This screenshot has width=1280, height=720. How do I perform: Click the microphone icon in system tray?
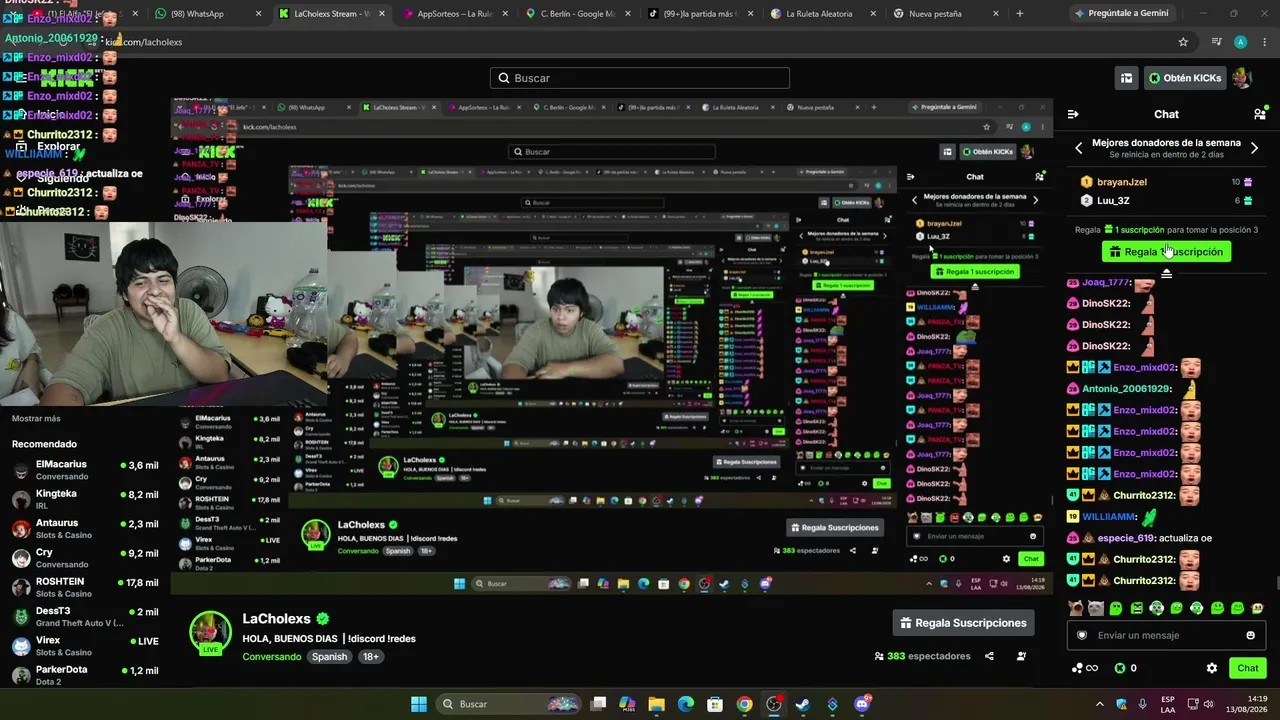[x=1143, y=704]
